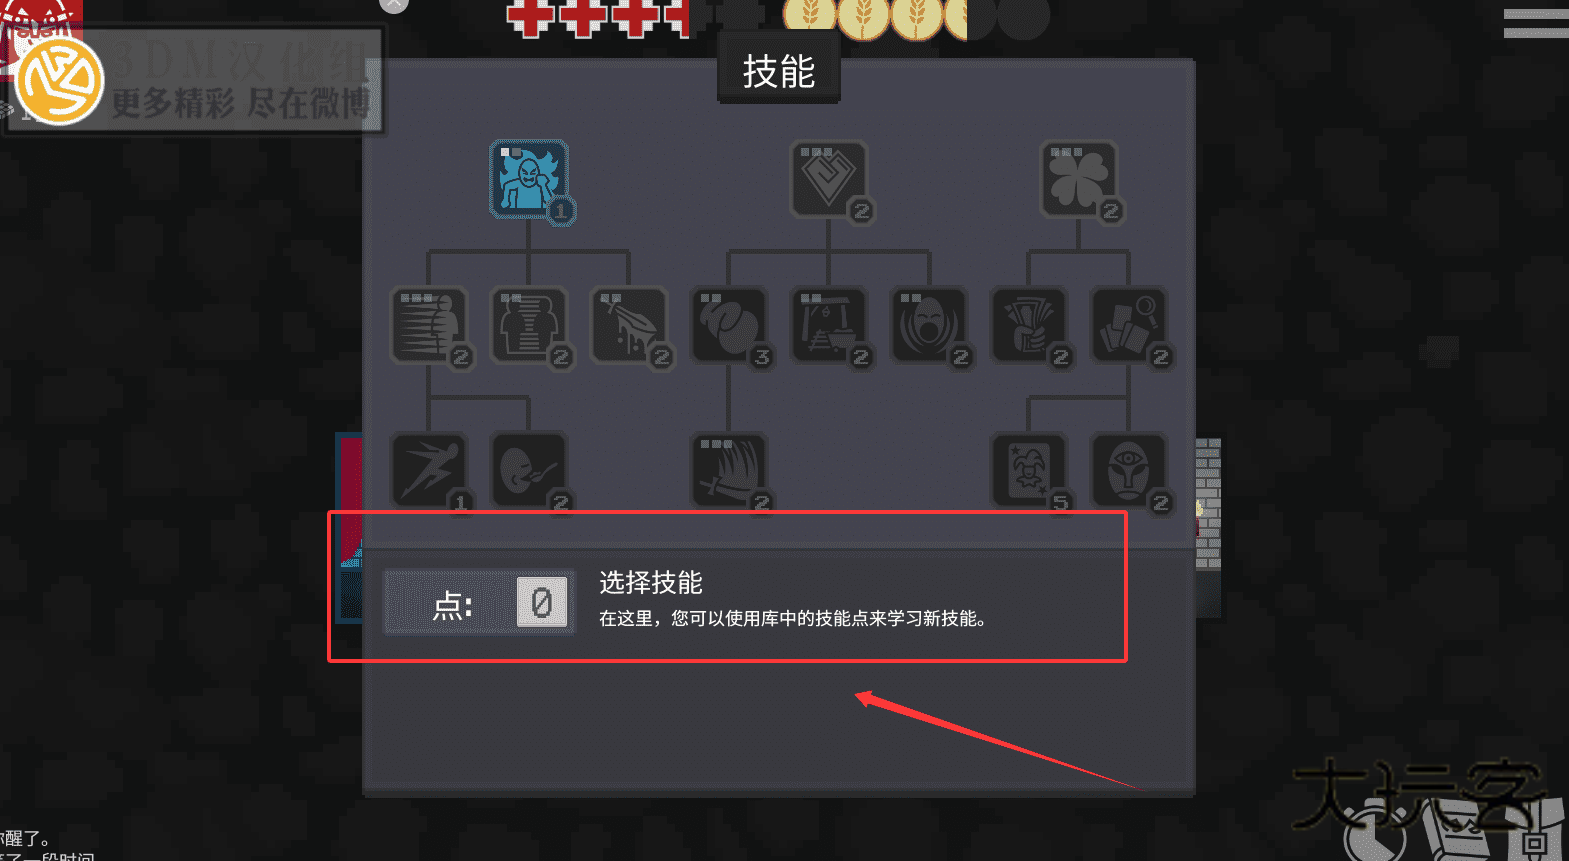This screenshot has width=1569, height=861.
Task: Select the four-leaf clover skill
Action: [1078, 179]
